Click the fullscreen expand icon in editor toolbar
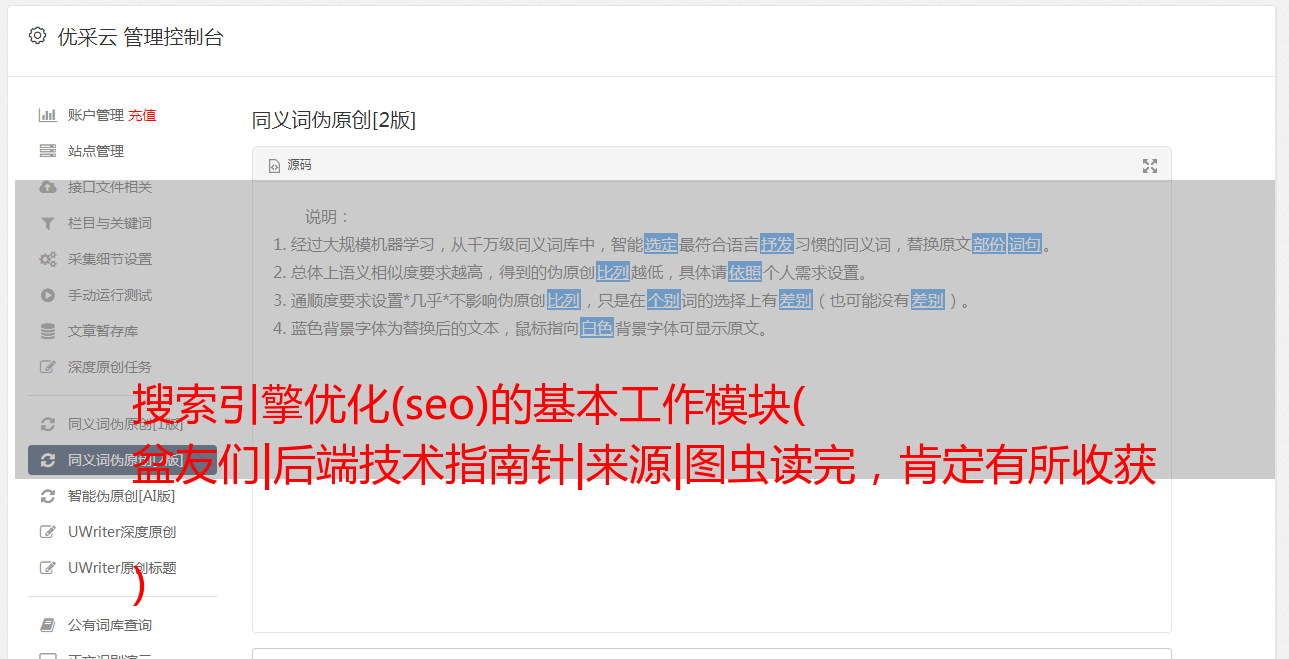The width and height of the screenshot is (1289, 659). pos(1150,166)
